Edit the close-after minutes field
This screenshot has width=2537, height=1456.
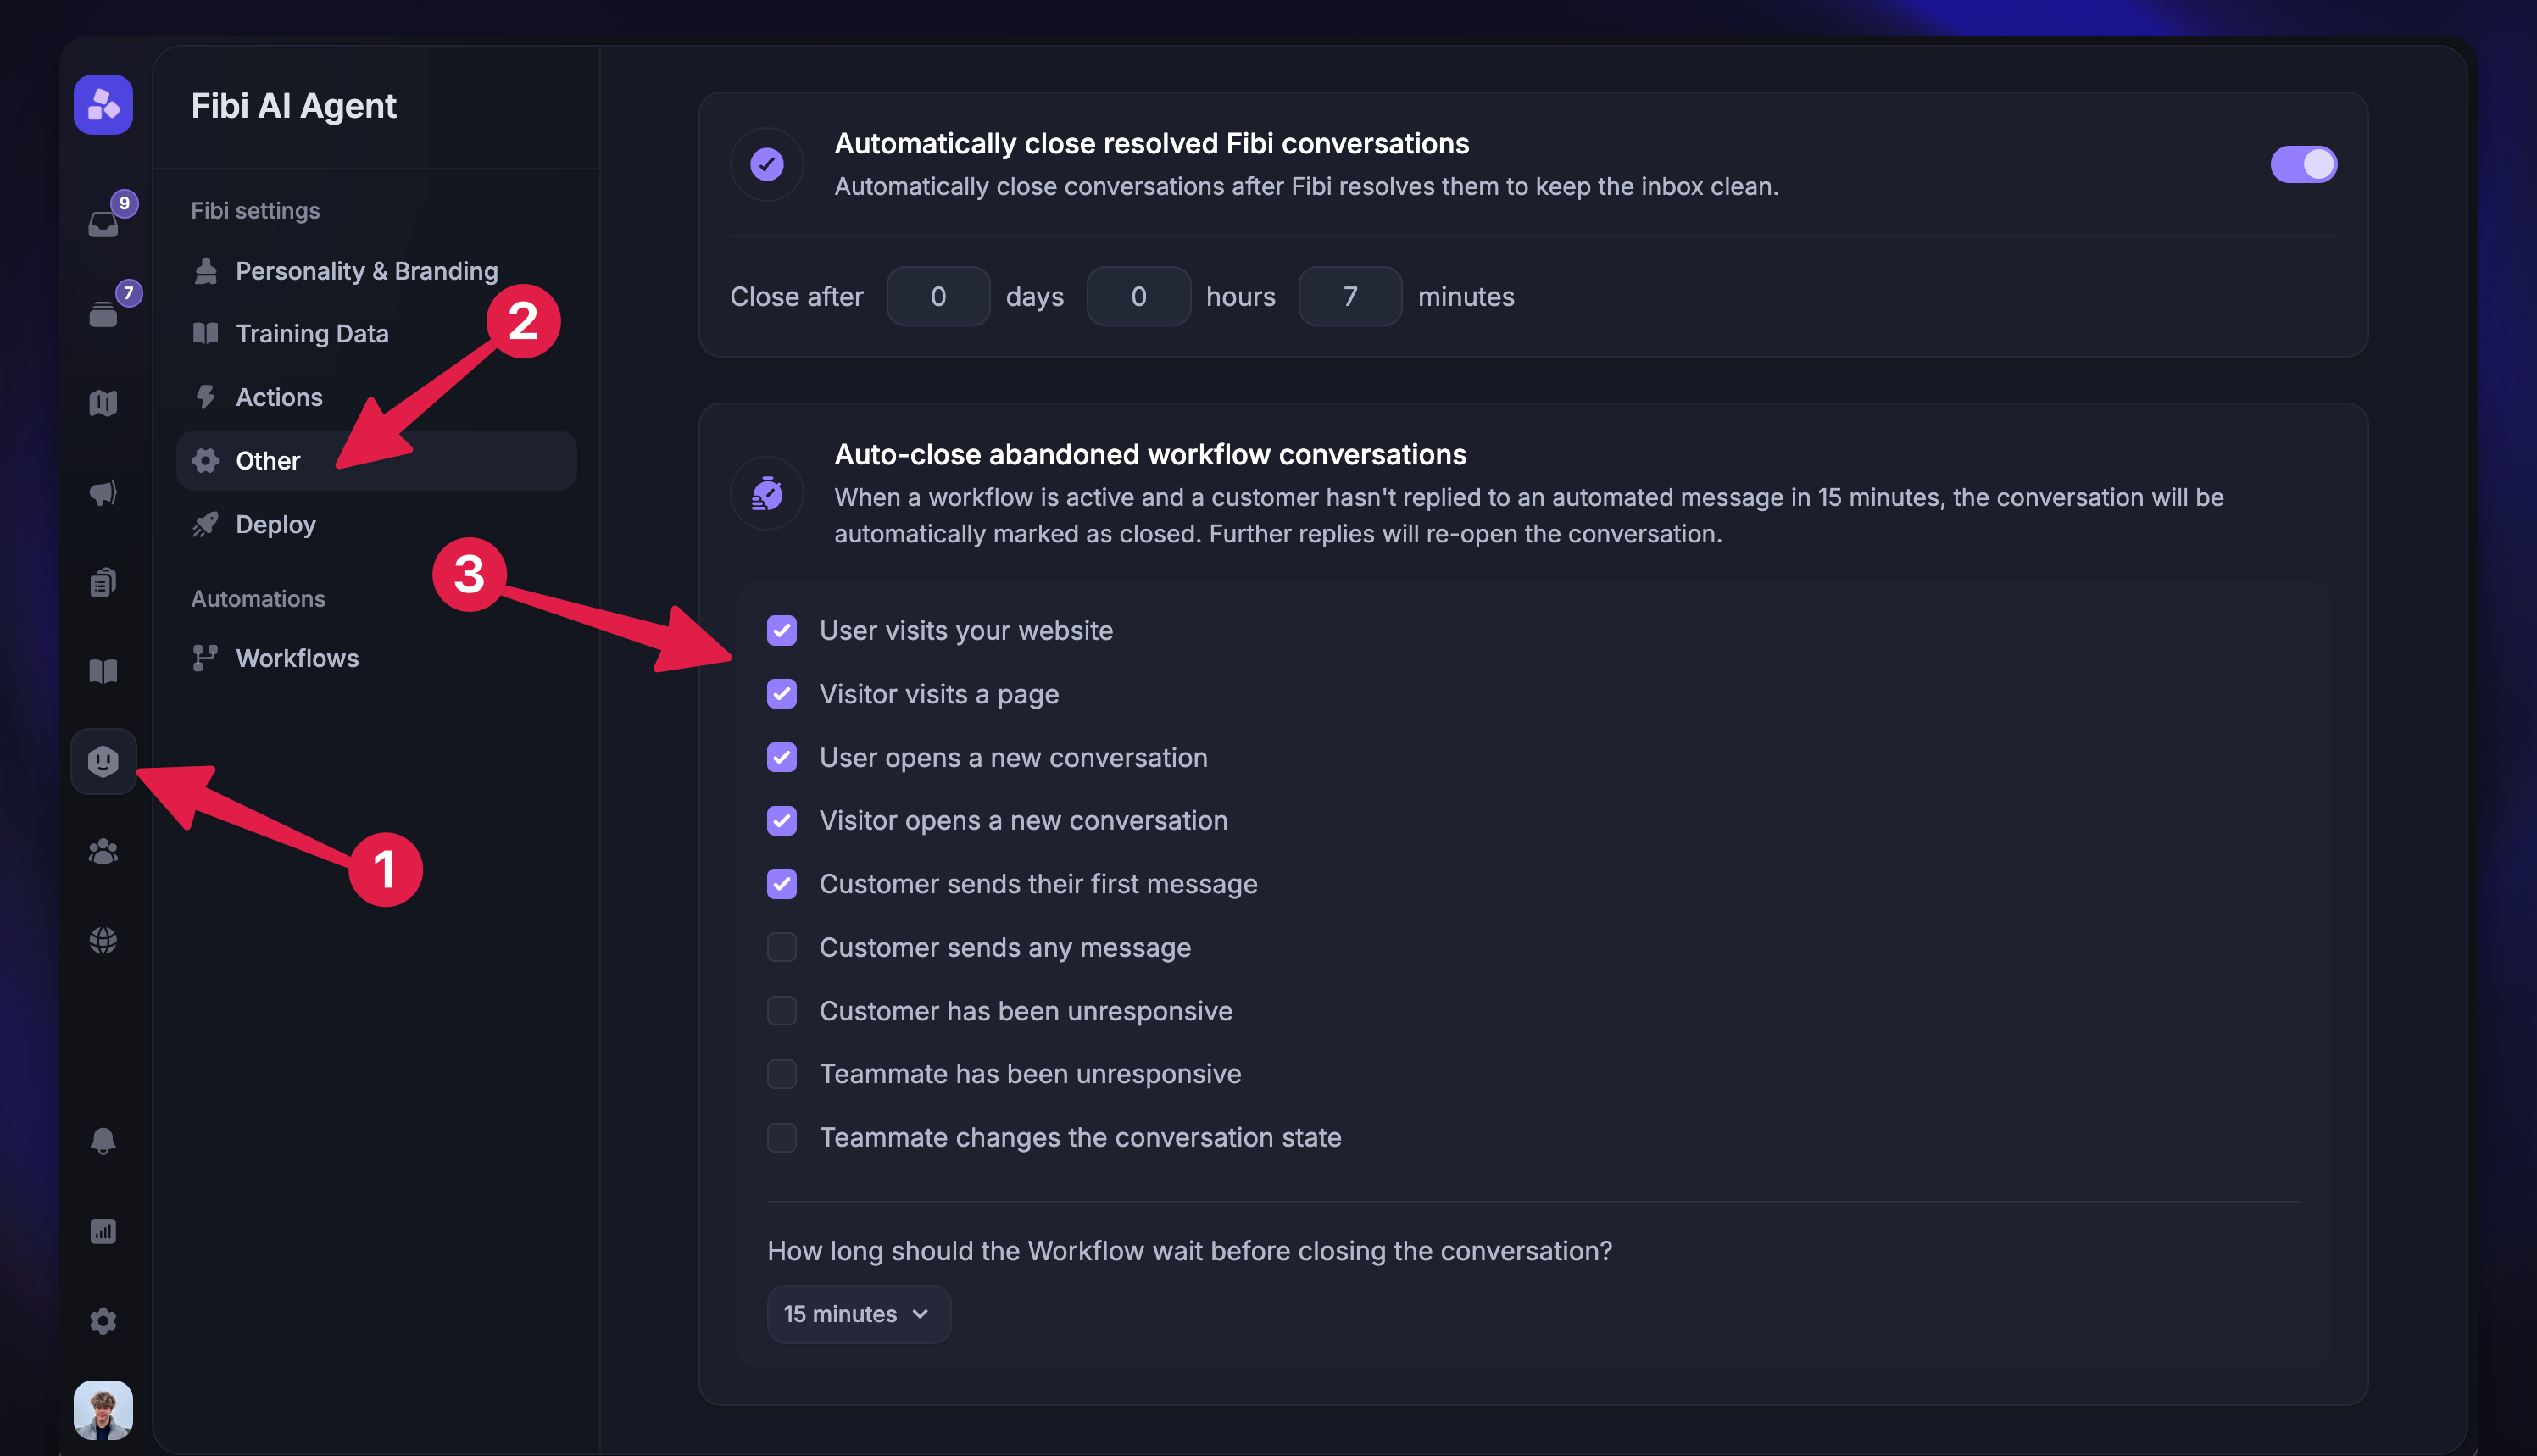[x=1349, y=296]
